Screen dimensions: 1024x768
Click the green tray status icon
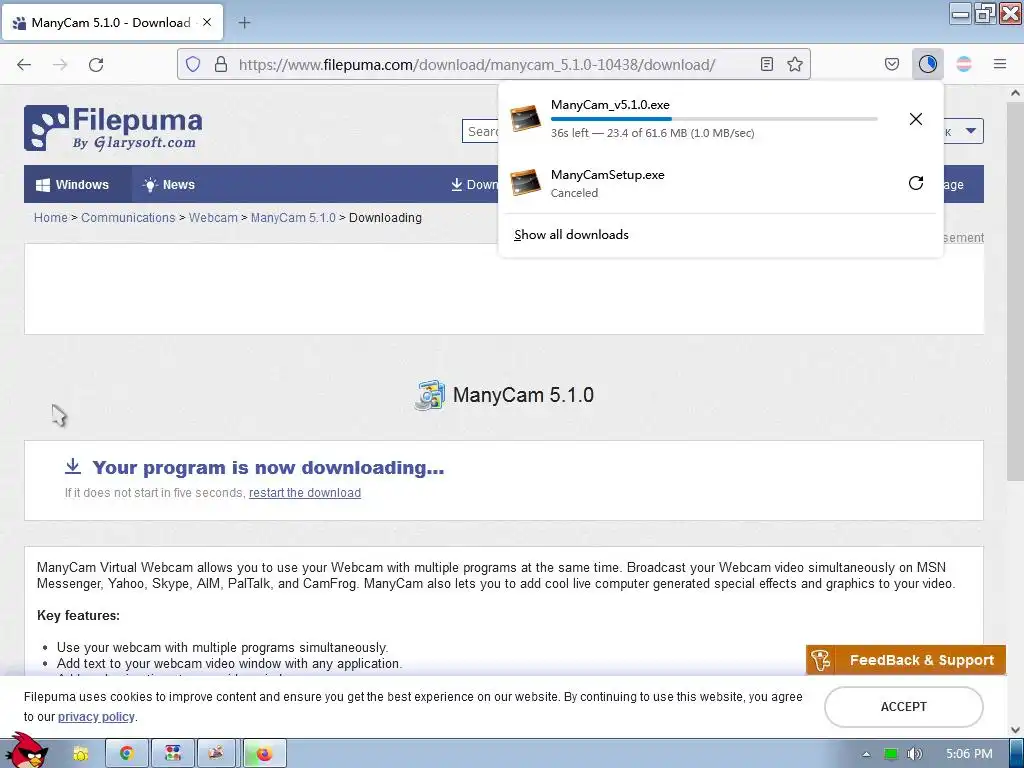[890, 754]
